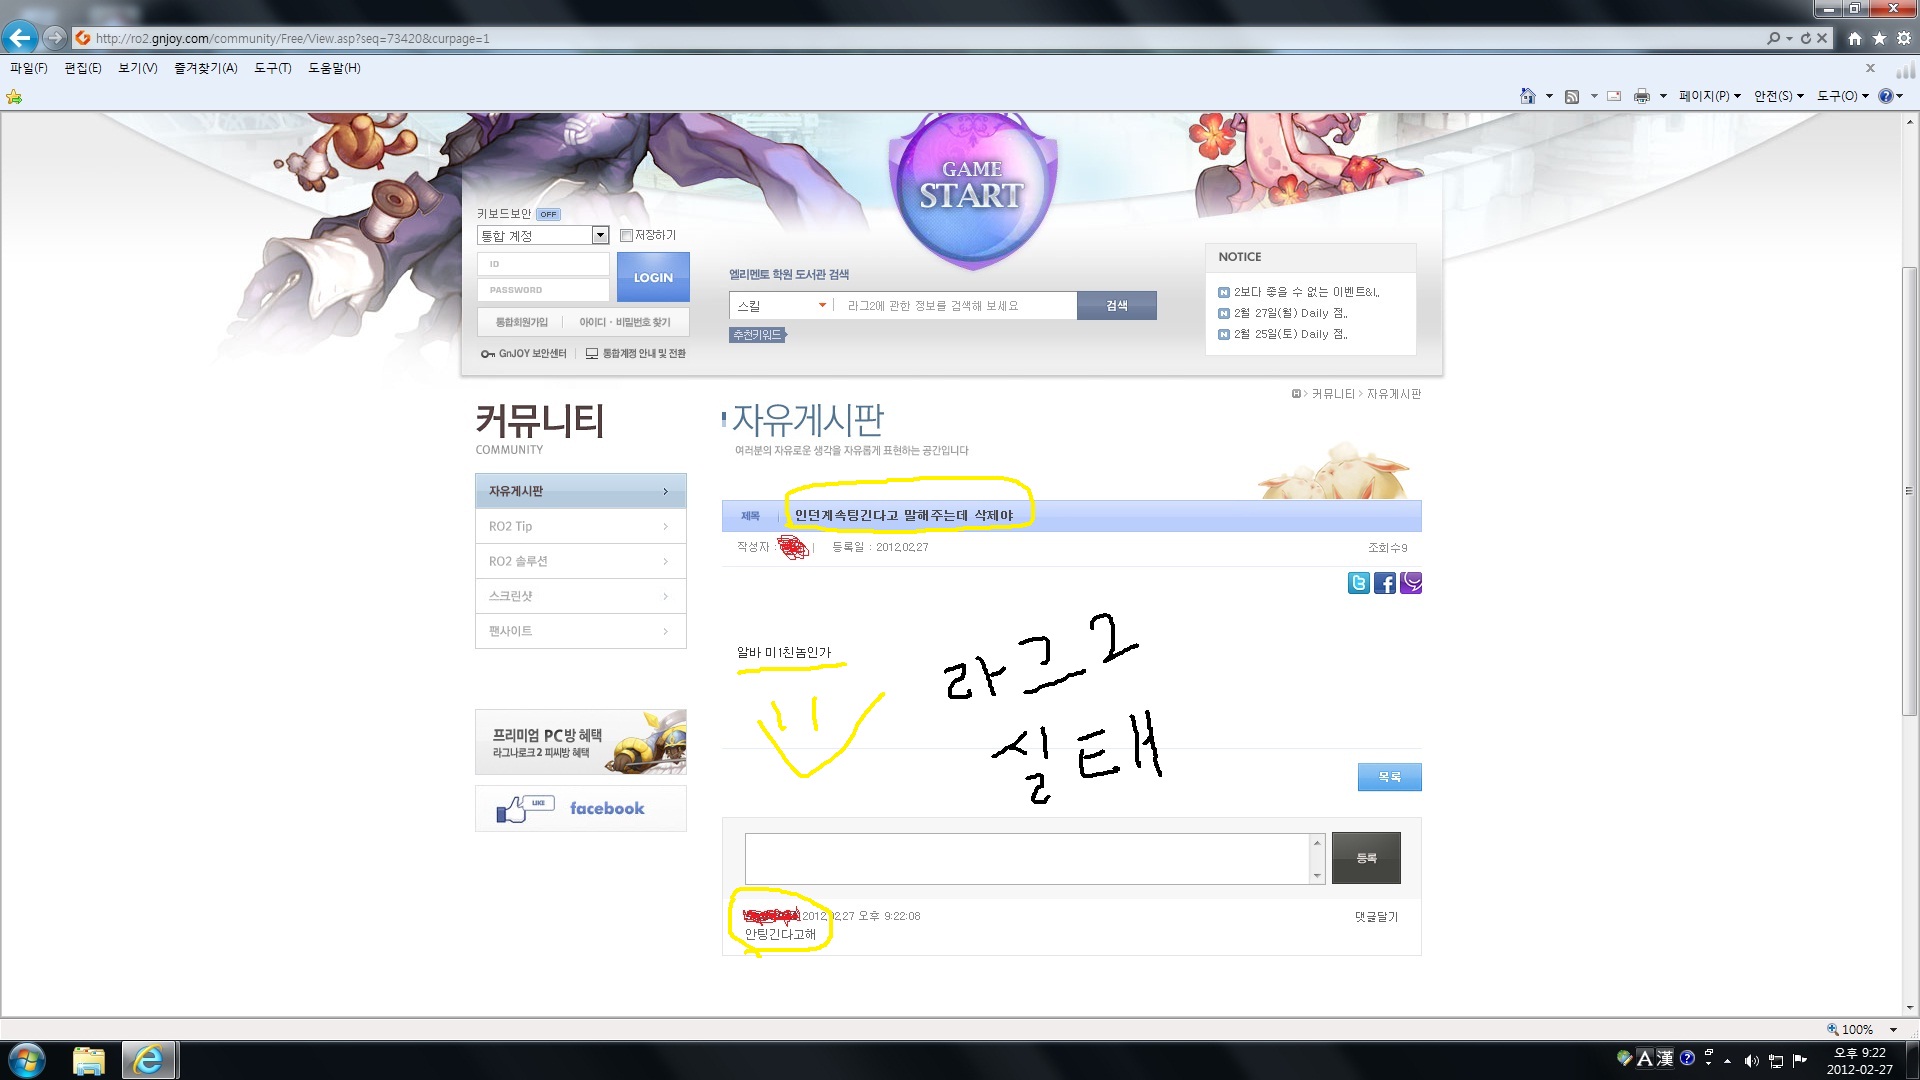Viewport: 1920px width, 1080px height.
Task: Click the comment text input box
Action: [x=1027, y=858]
